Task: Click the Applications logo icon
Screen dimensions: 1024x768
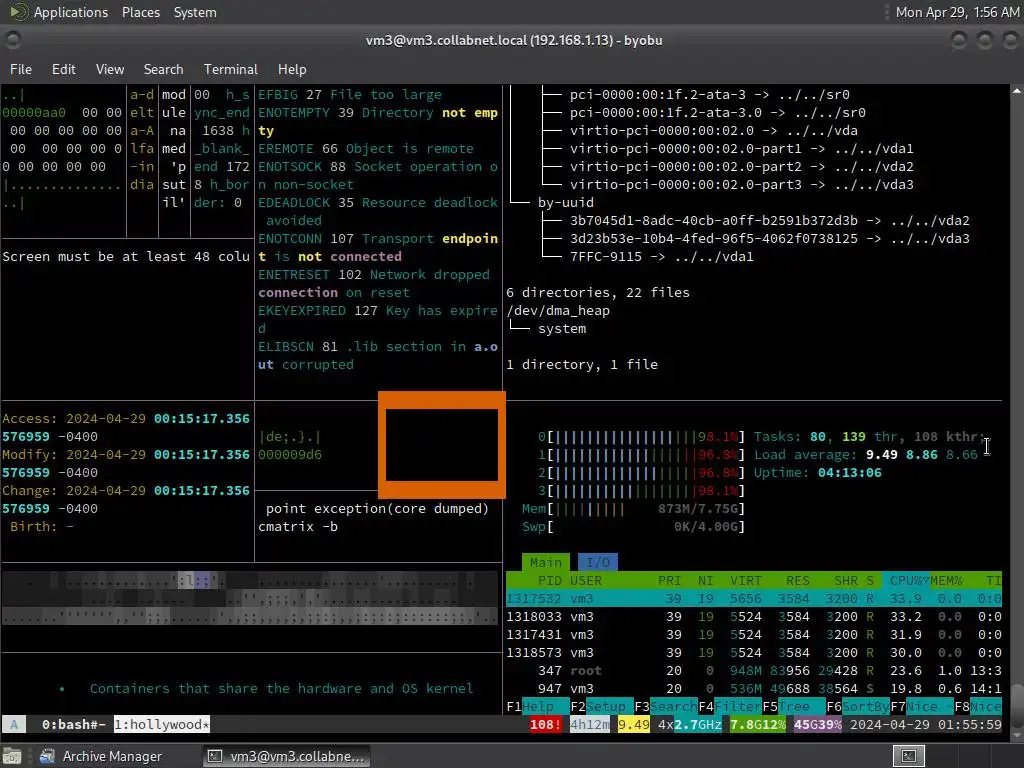Action: [x=18, y=12]
